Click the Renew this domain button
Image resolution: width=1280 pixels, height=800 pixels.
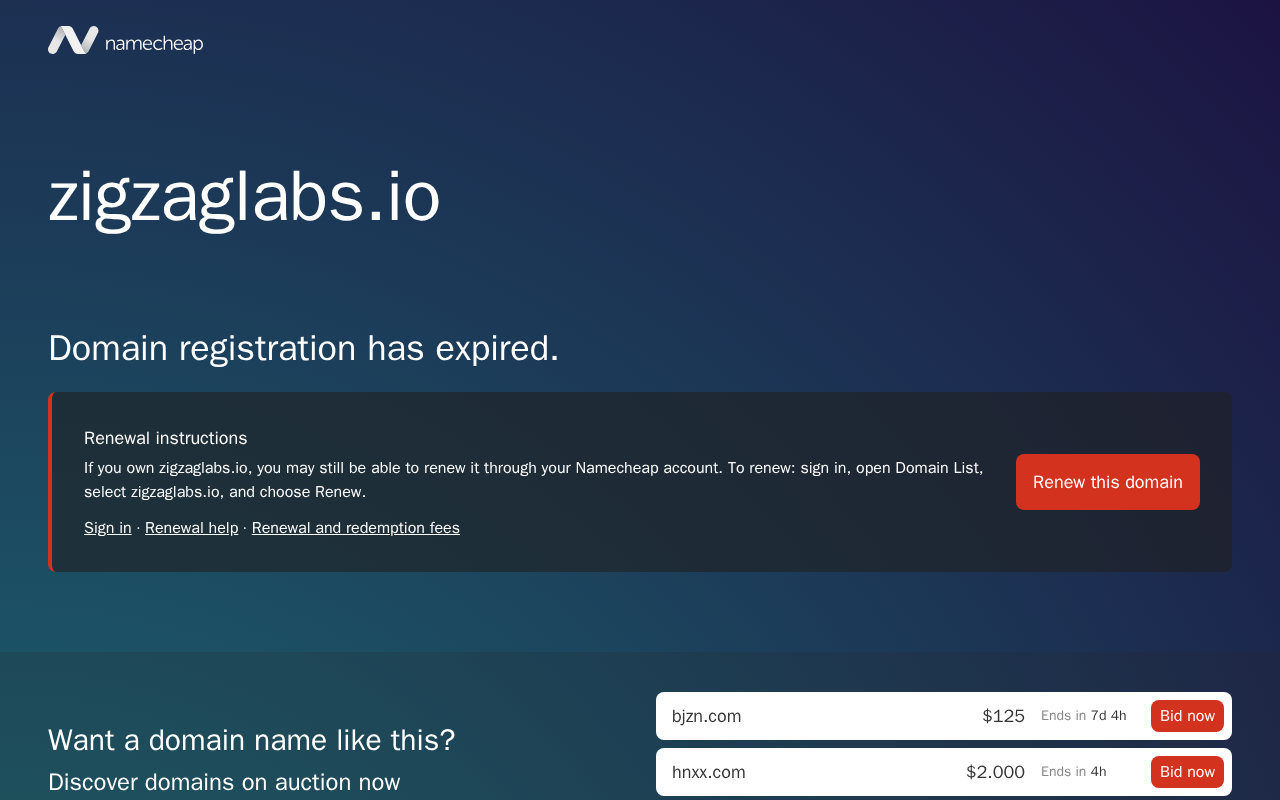1108,482
